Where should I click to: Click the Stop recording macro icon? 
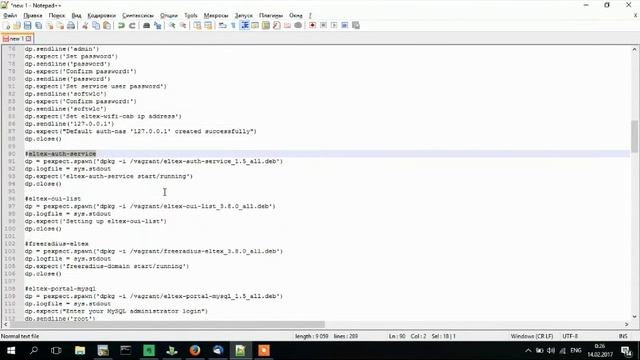click(323, 25)
